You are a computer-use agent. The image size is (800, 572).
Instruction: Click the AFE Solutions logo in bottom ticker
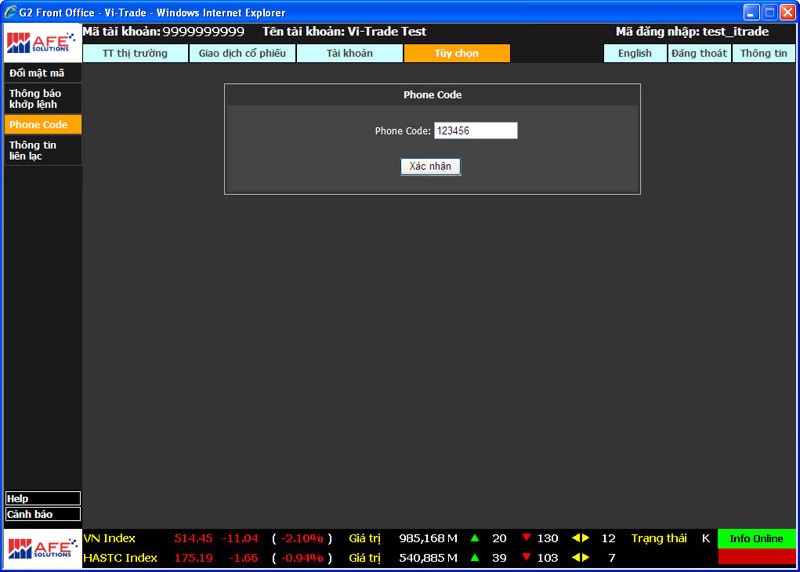[41, 549]
